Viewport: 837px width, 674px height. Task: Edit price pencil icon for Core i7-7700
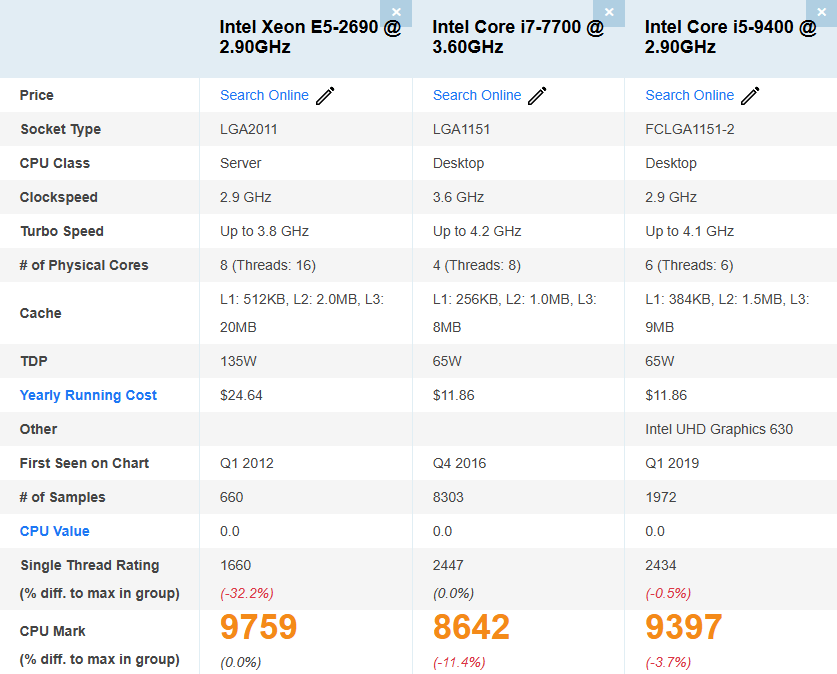(x=538, y=96)
